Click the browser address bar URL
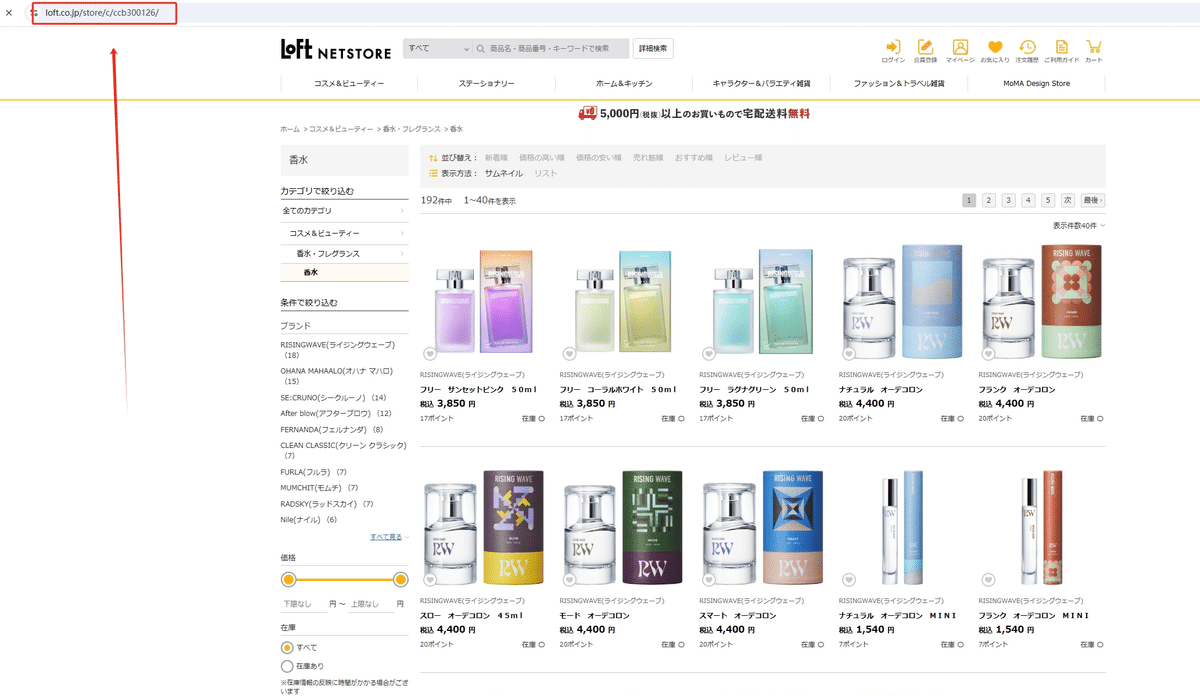The height and width of the screenshot is (696, 1200). (102, 13)
